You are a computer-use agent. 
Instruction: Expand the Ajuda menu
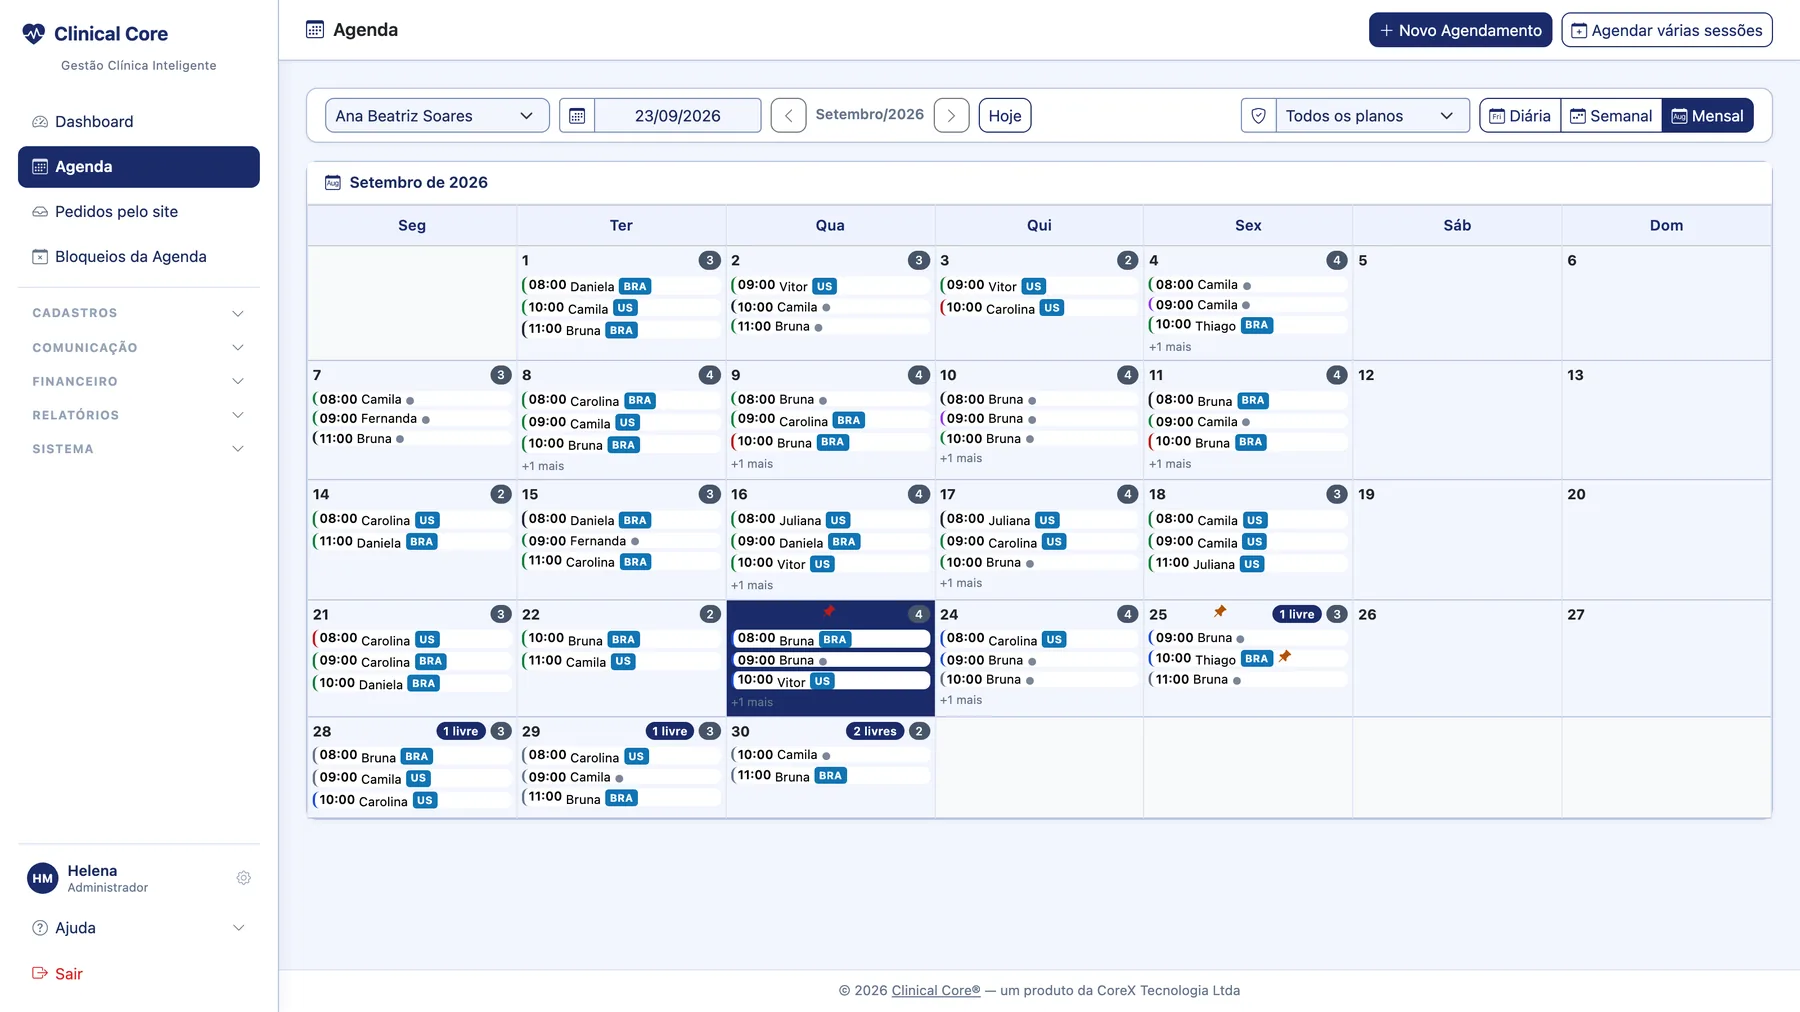tap(138, 928)
